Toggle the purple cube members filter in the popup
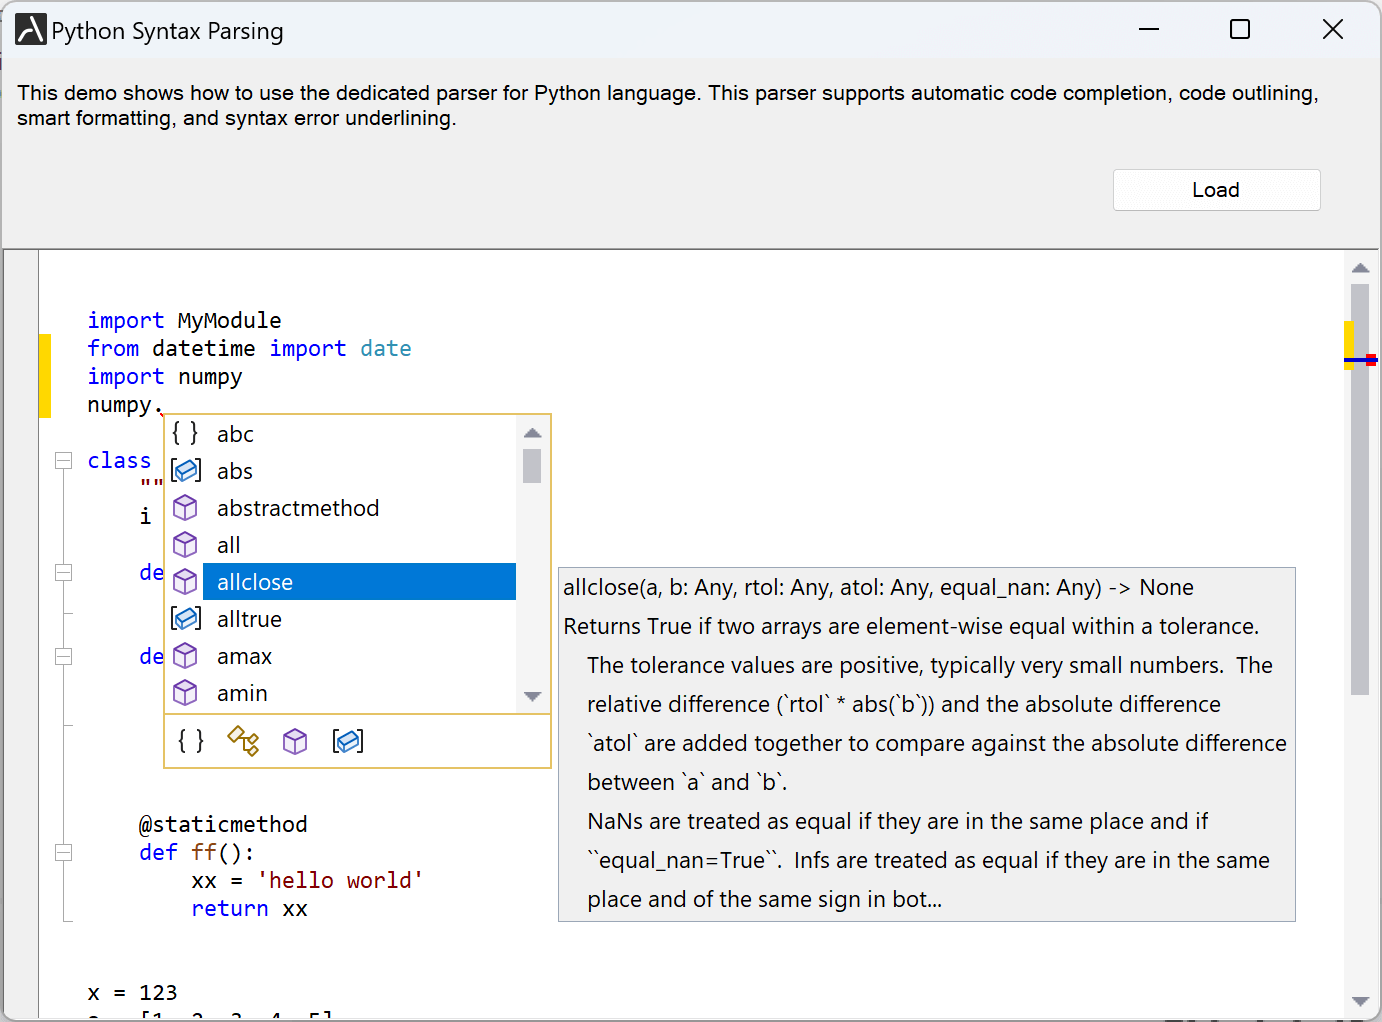Viewport: 1382px width, 1022px height. point(295,741)
